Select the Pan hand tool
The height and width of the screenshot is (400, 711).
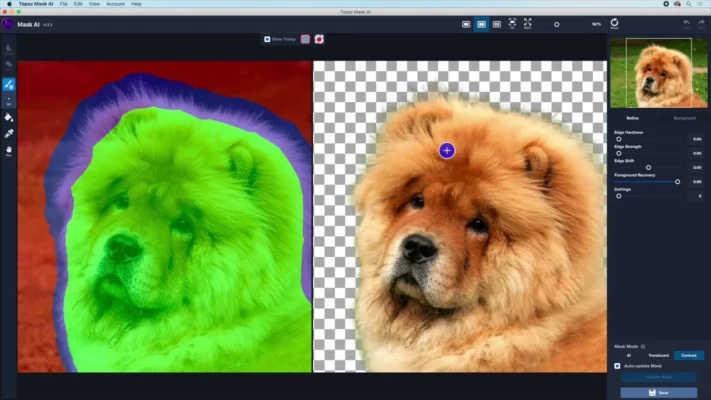pyautogui.click(x=9, y=151)
